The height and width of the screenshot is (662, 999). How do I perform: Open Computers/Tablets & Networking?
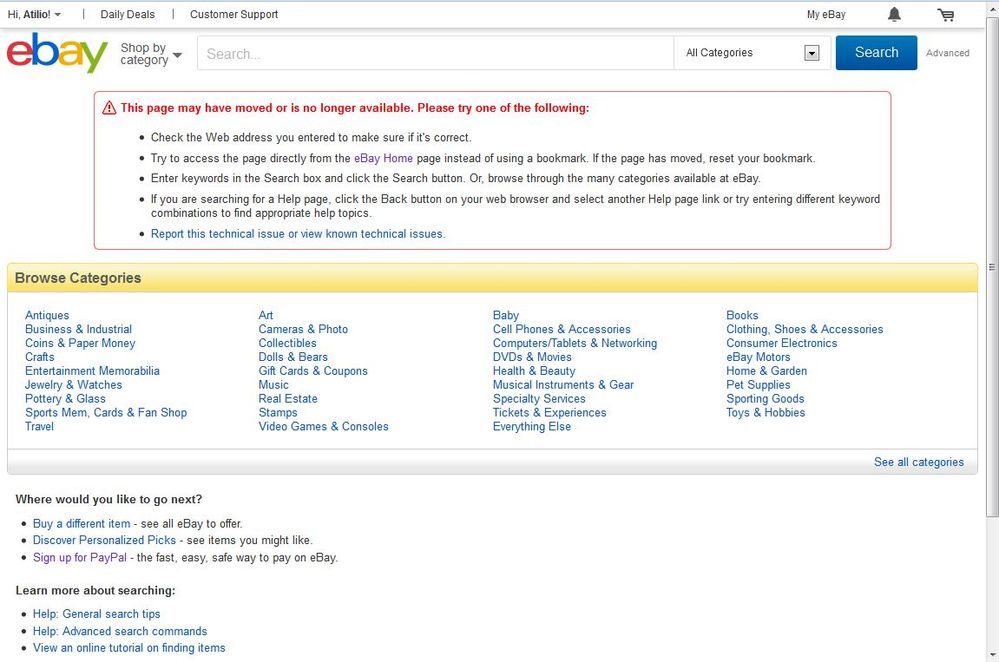(x=575, y=343)
